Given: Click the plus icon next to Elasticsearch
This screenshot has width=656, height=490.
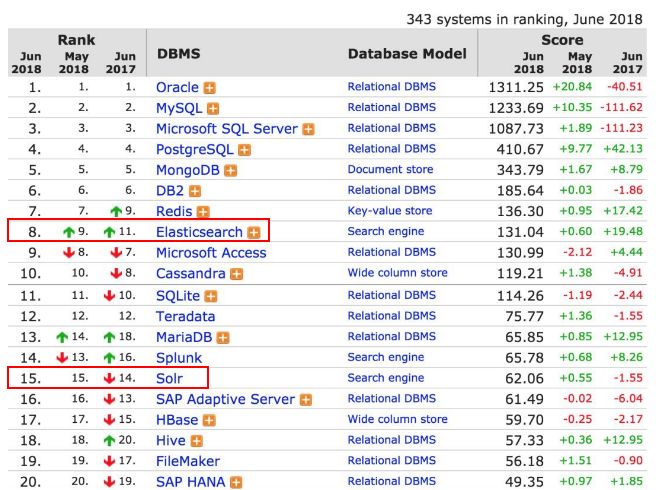Looking at the screenshot, I should pyautogui.click(x=254, y=233).
